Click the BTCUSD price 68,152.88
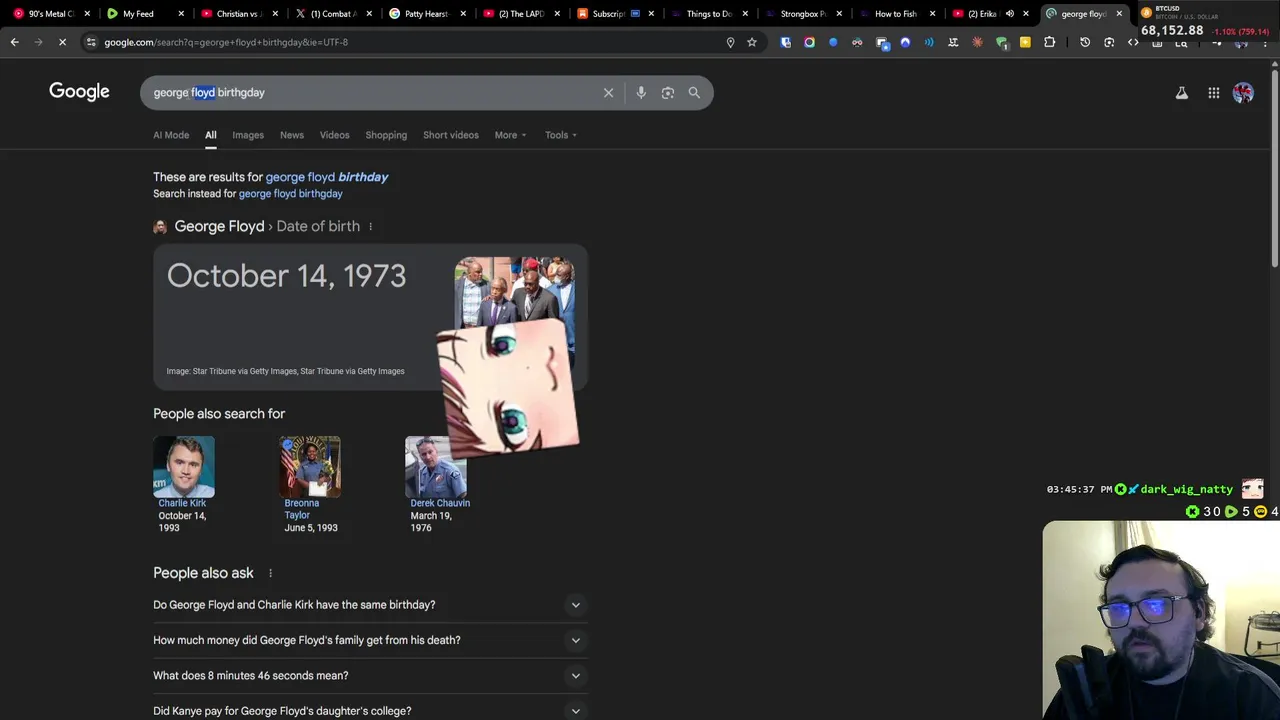The width and height of the screenshot is (1280, 720). click(1171, 30)
